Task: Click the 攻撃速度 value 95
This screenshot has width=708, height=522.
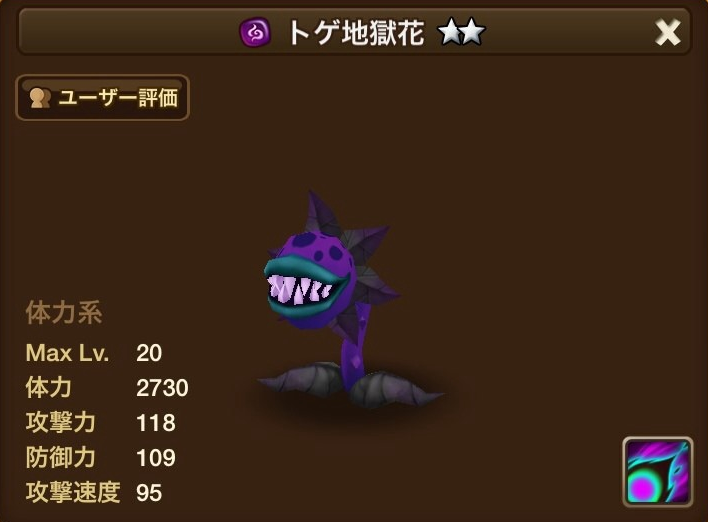Action: 149,493
